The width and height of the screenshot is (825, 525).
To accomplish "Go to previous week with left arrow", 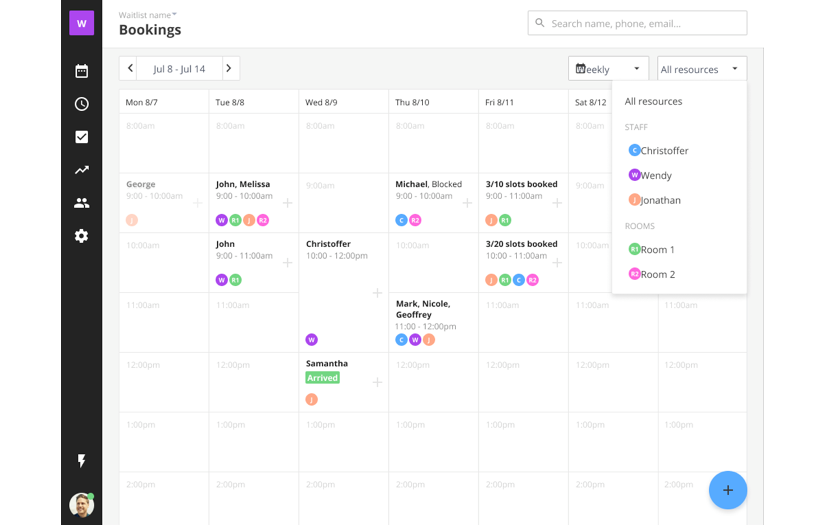I will coord(130,69).
